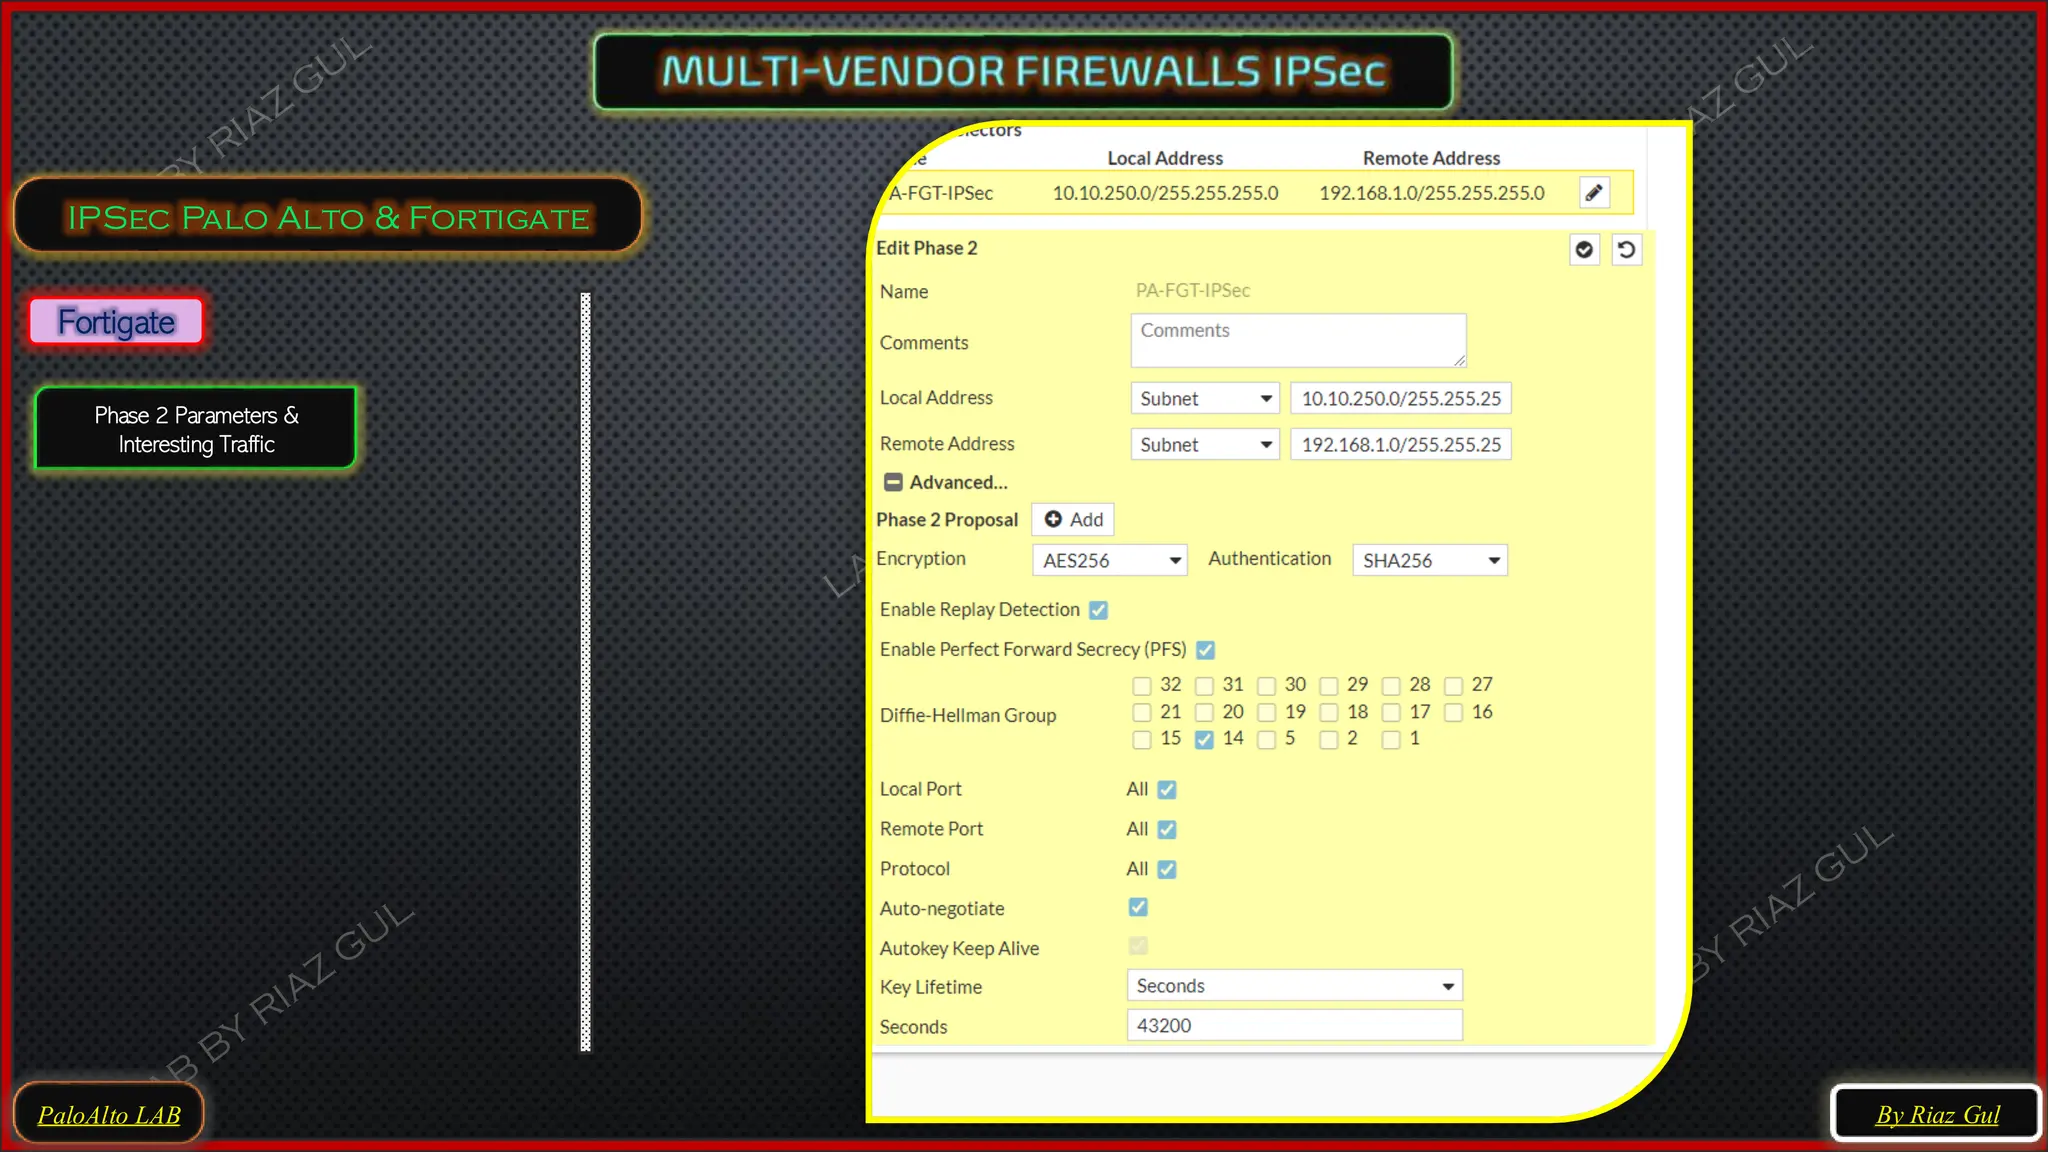Image resolution: width=2048 pixels, height=1152 pixels.
Task: Click the Add button for Phase 2 Proposal
Action: tap(1073, 519)
